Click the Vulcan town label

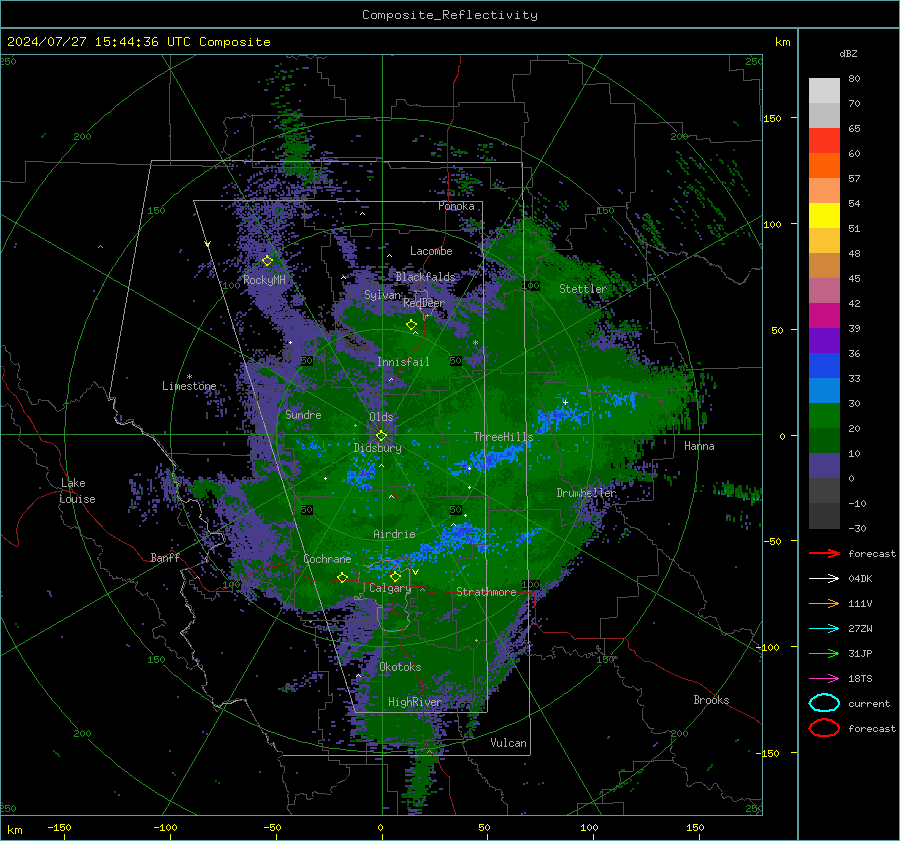[x=508, y=743]
